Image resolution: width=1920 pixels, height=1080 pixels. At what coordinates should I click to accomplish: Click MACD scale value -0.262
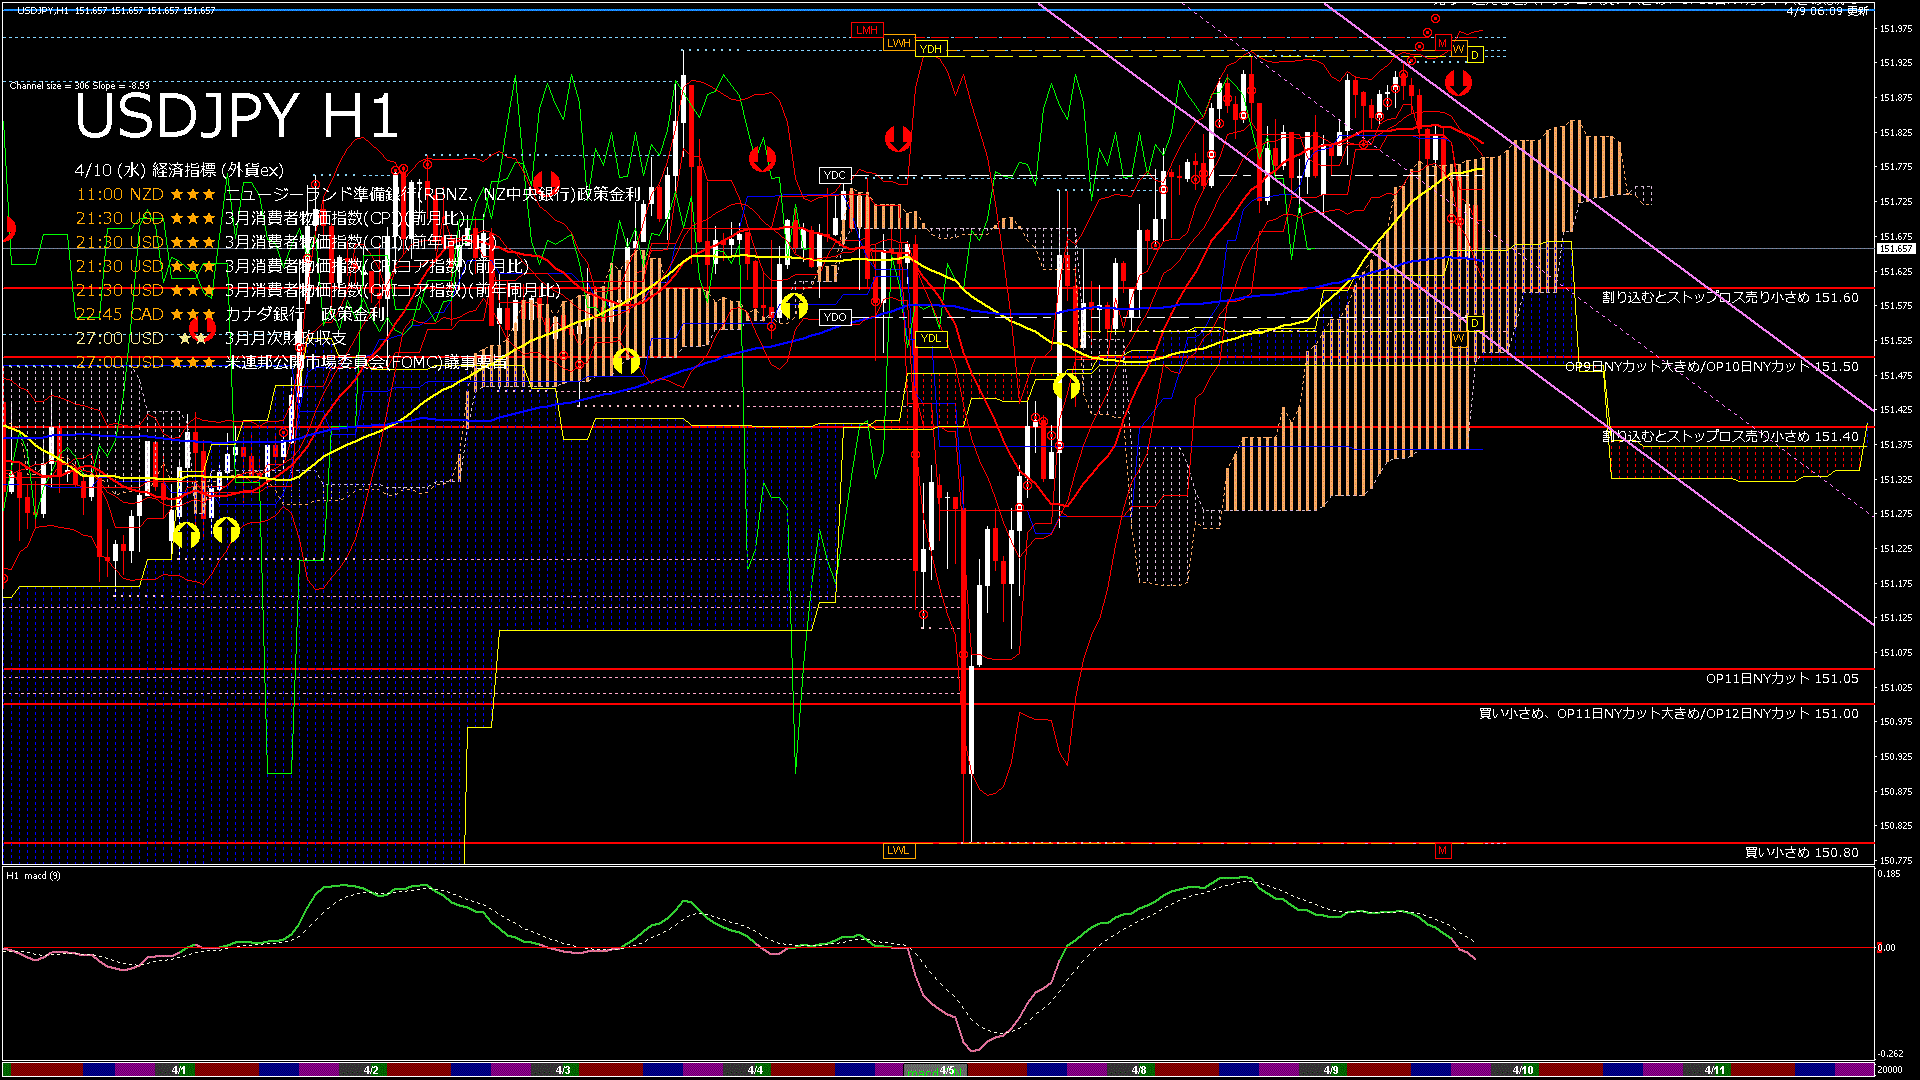1890,1054
